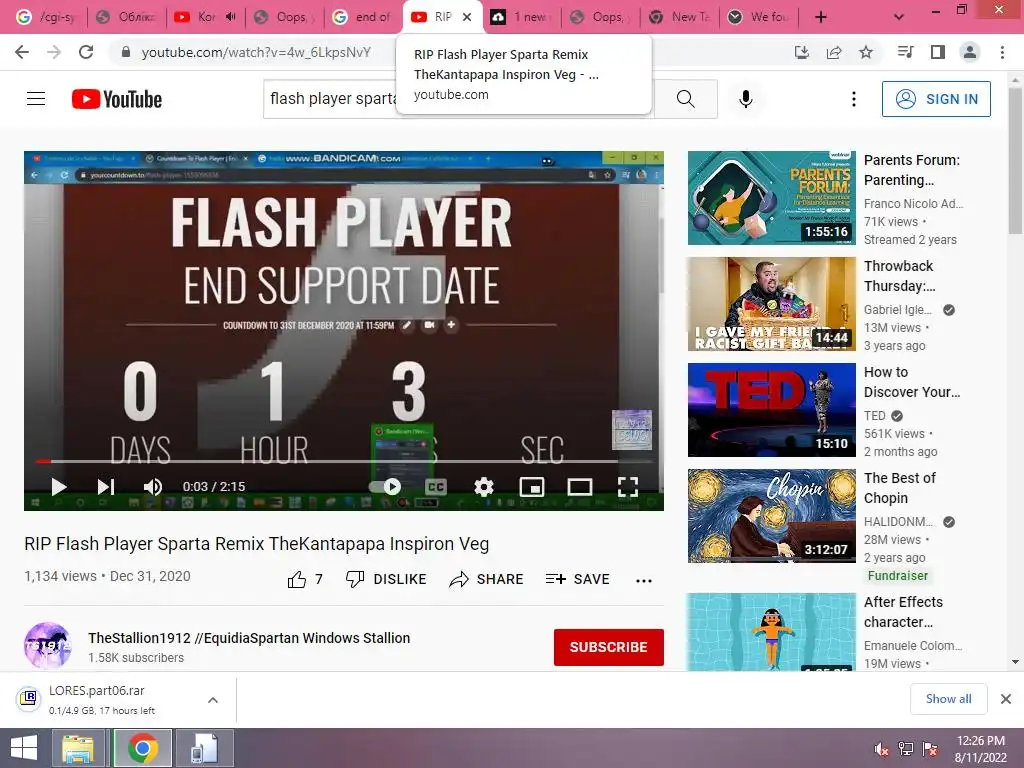Image resolution: width=1024 pixels, height=768 pixels.
Task: Click SHARE under the video
Action: [x=487, y=579]
